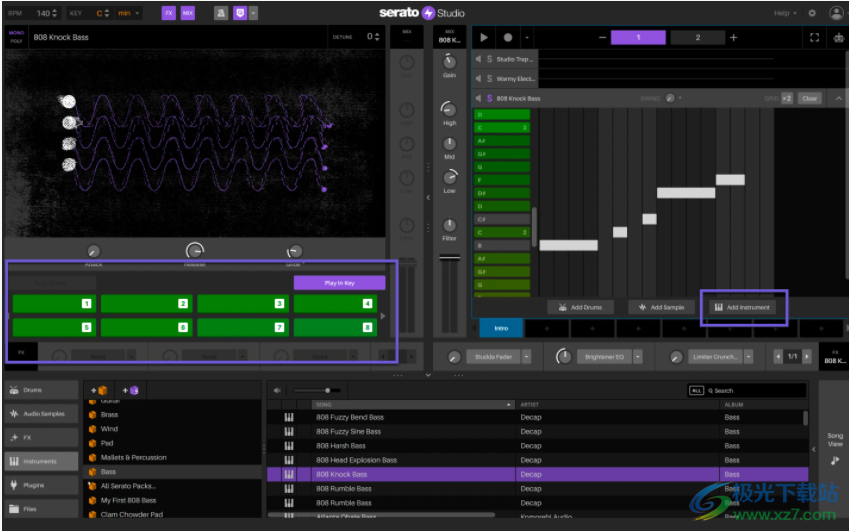Mute the Studio Trap deck speaker icon
Screen dimensions: 849x531
[479, 59]
